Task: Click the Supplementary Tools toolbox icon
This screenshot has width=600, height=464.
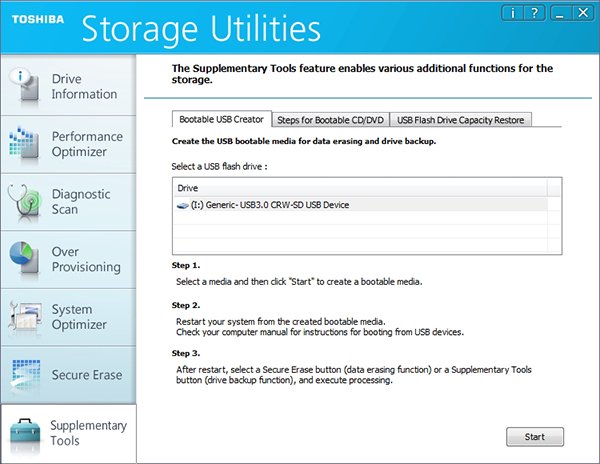Action: tap(25, 435)
